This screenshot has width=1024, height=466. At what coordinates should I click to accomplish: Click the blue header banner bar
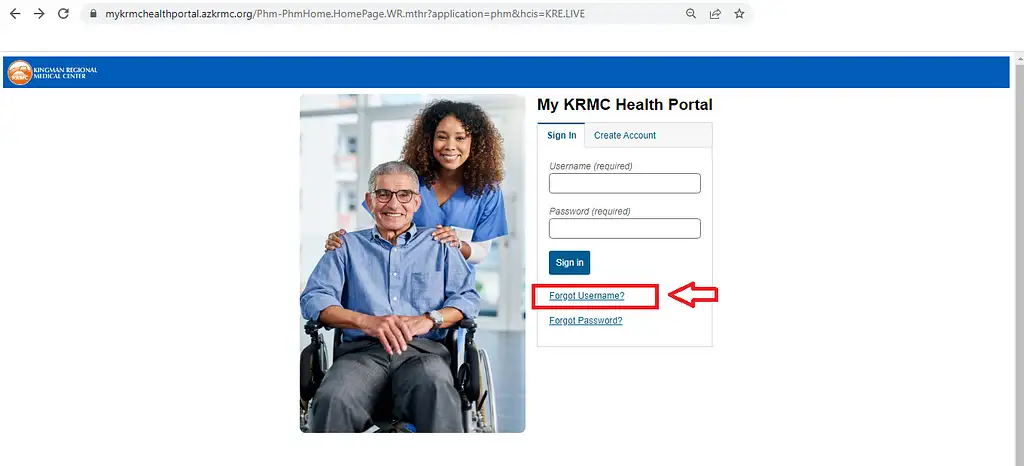point(506,72)
